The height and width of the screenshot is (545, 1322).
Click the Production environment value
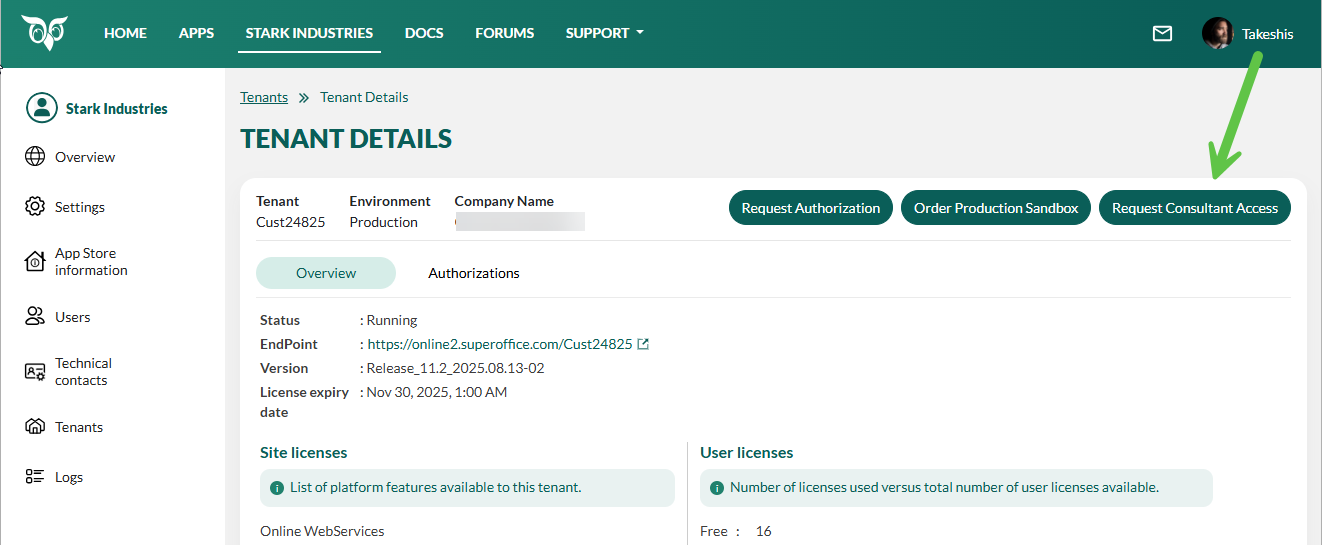pyautogui.click(x=383, y=222)
